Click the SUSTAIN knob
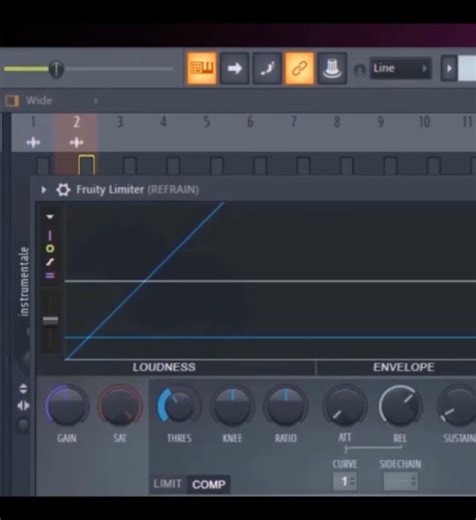This screenshot has height=520, width=476. [457, 405]
